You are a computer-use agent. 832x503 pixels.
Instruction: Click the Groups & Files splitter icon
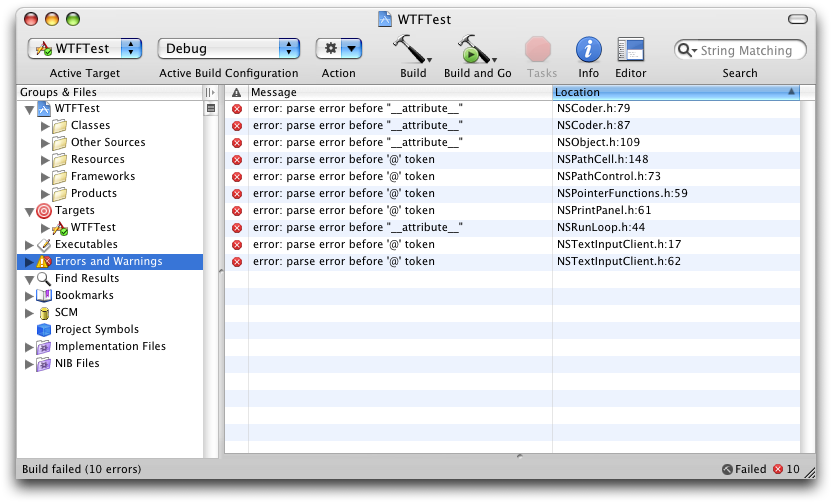pyautogui.click(x=210, y=92)
